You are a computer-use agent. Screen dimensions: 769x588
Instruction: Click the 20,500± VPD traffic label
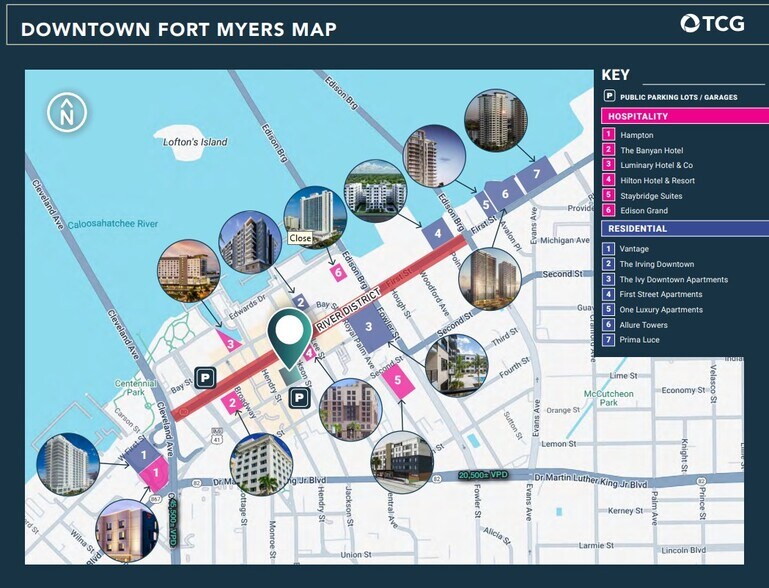(x=489, y=476)
